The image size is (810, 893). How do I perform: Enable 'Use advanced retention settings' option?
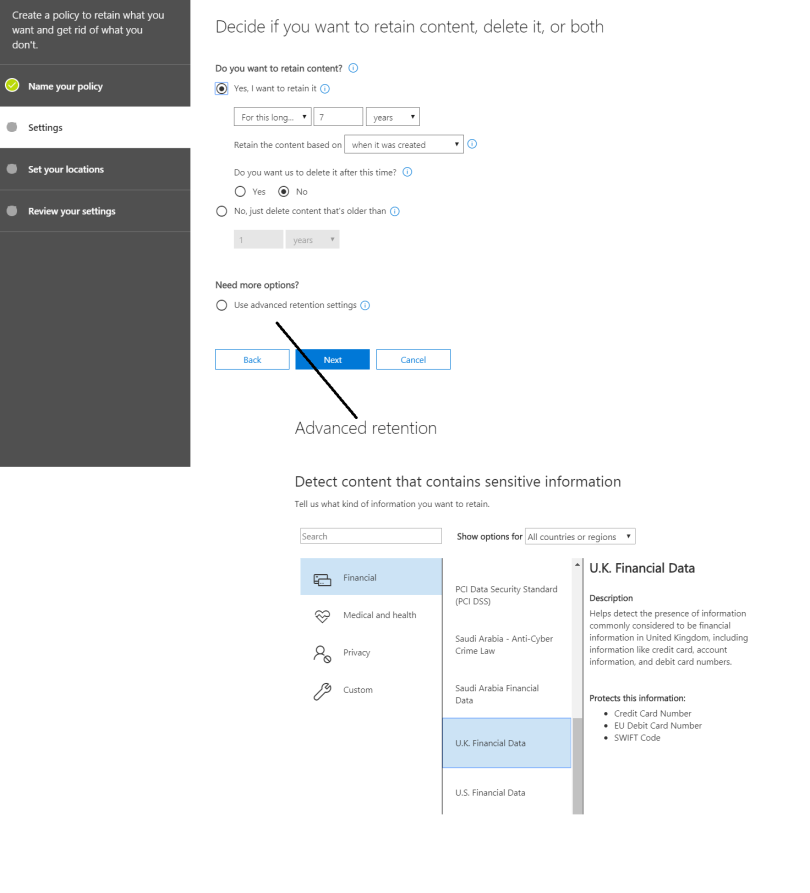pyautogui.click(x=222, y=305)
